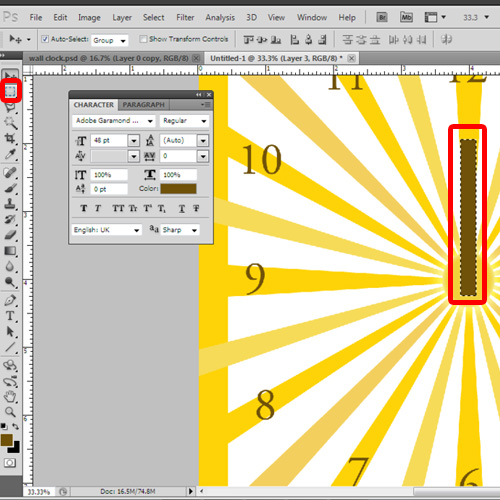Click the Character panel text Color swatch

(178, 189)
